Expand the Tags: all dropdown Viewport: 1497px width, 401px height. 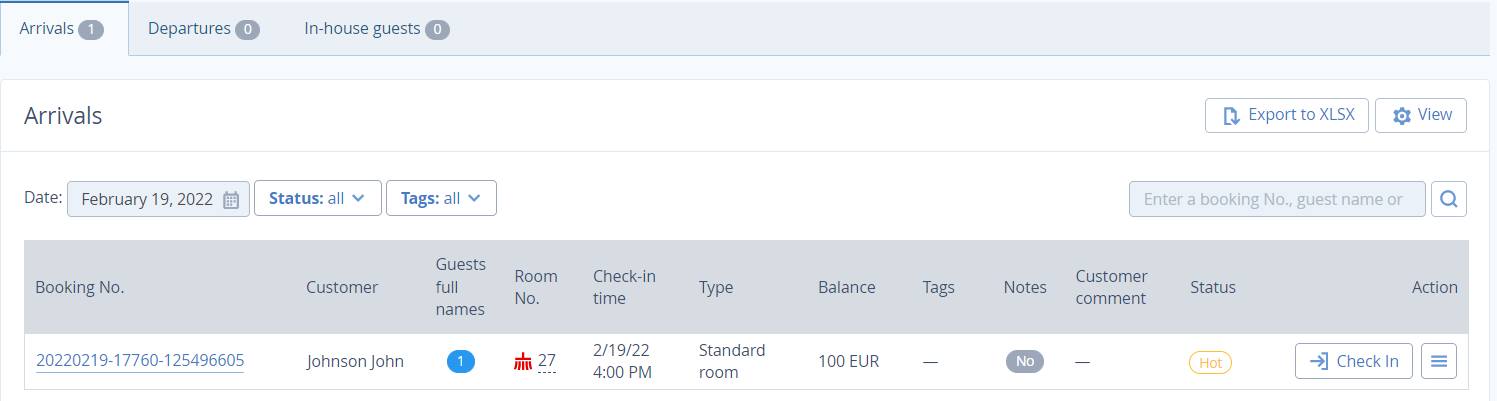click(x=441, y=198)
